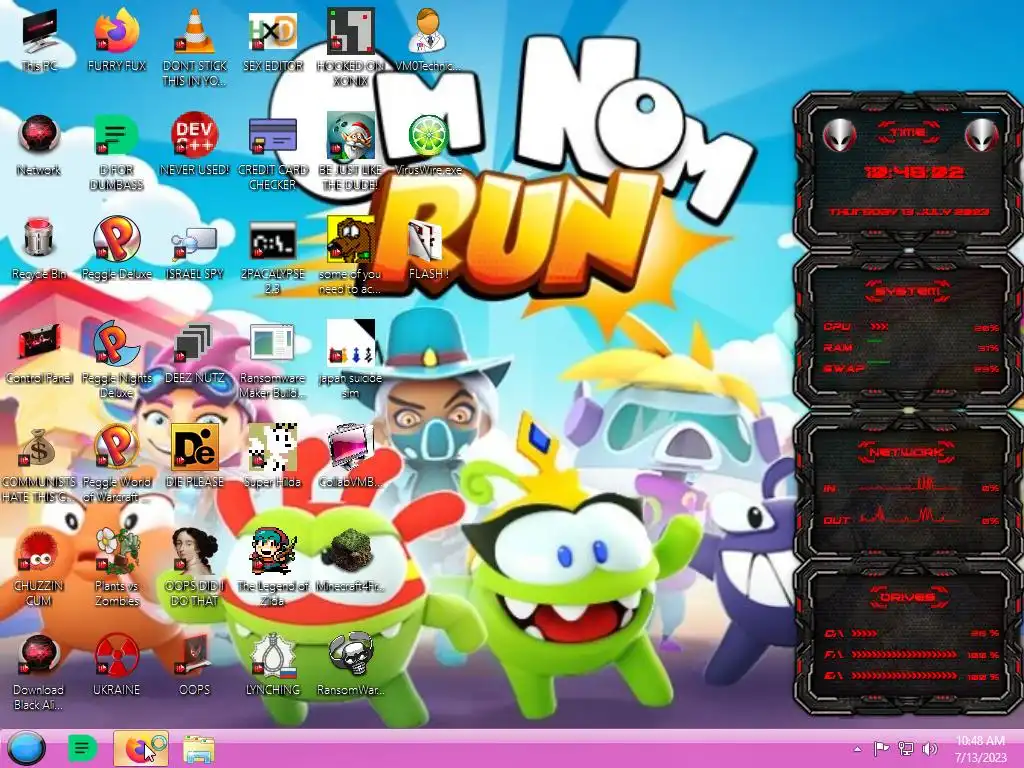This screenshot has width=1024, height=768.
Task: Switch to Firefox in the taskbar
Action: [140, 748]
